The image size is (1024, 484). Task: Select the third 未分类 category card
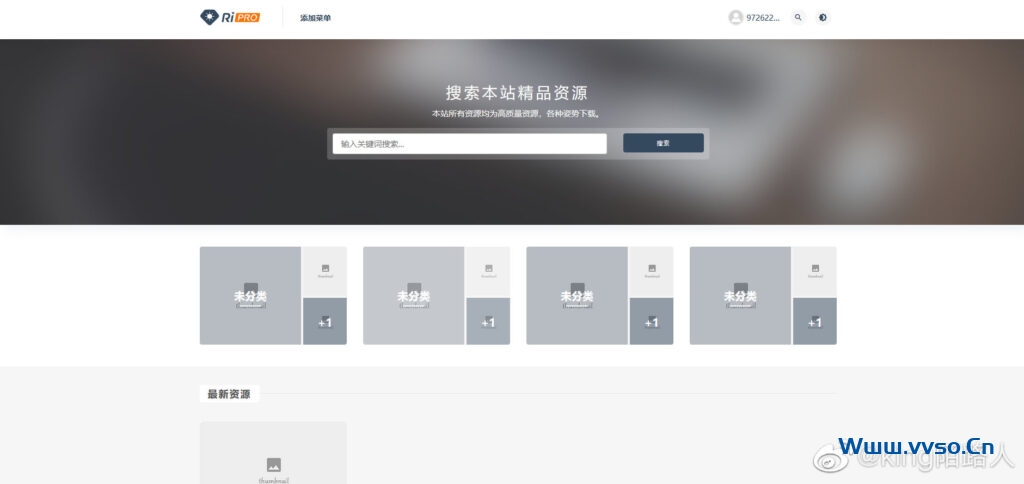(576, 296)
